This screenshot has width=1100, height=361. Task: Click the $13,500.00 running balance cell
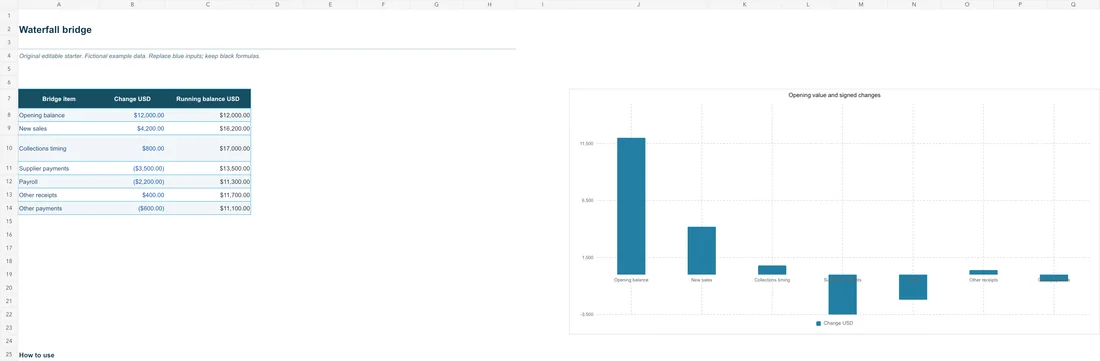(x=208, y=169)
